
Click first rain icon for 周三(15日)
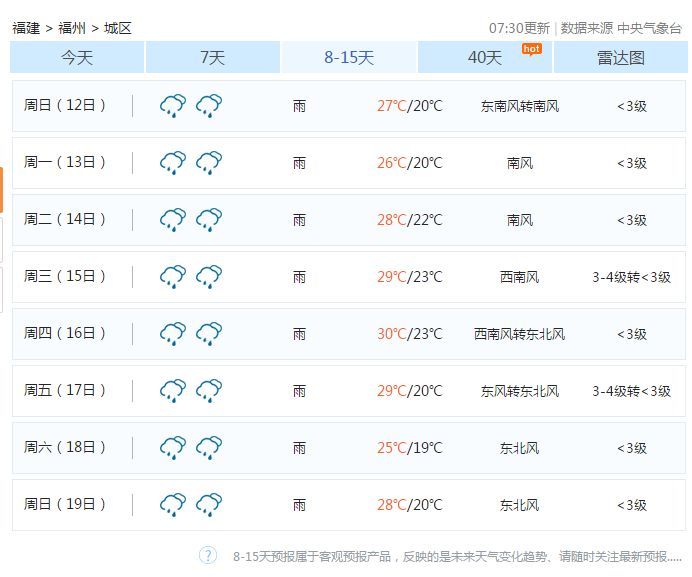[173, 276]
